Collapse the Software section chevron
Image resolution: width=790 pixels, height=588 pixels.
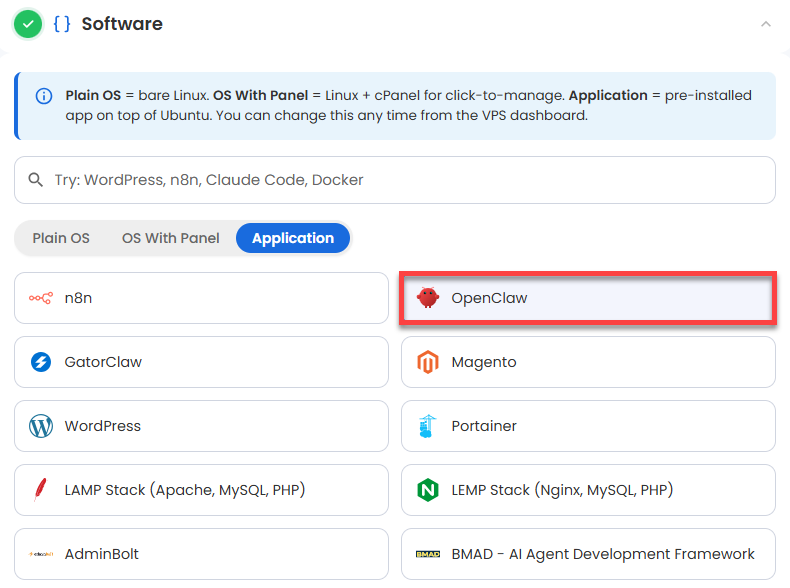click(x=766, y=24)
